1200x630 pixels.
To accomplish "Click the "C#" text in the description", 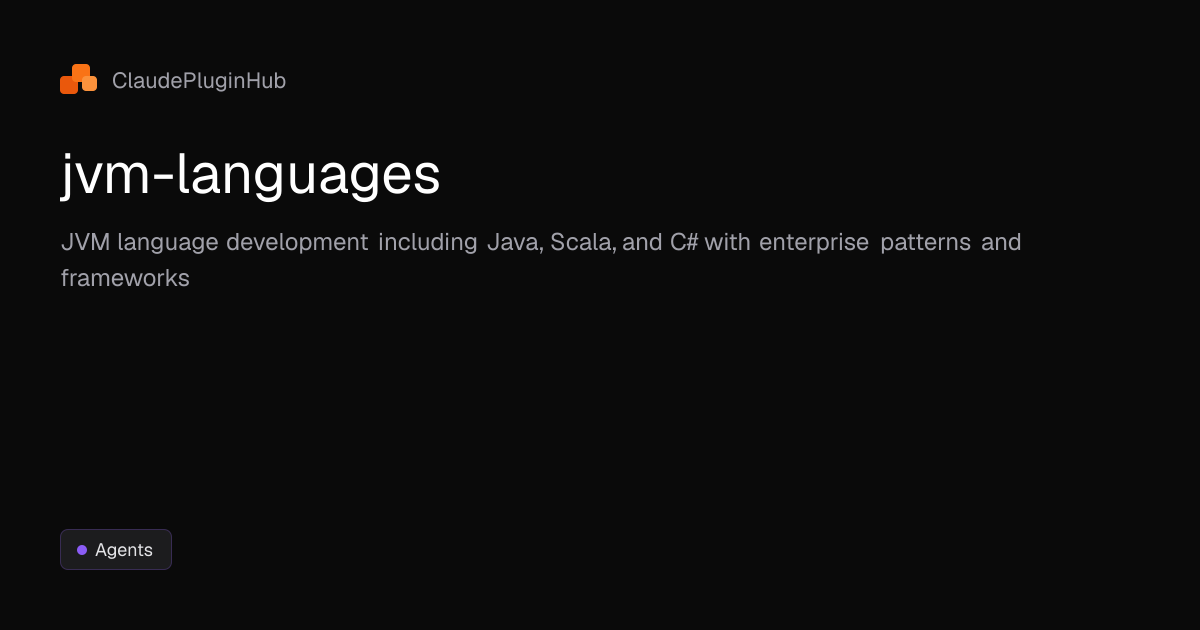I will [684, 242].
